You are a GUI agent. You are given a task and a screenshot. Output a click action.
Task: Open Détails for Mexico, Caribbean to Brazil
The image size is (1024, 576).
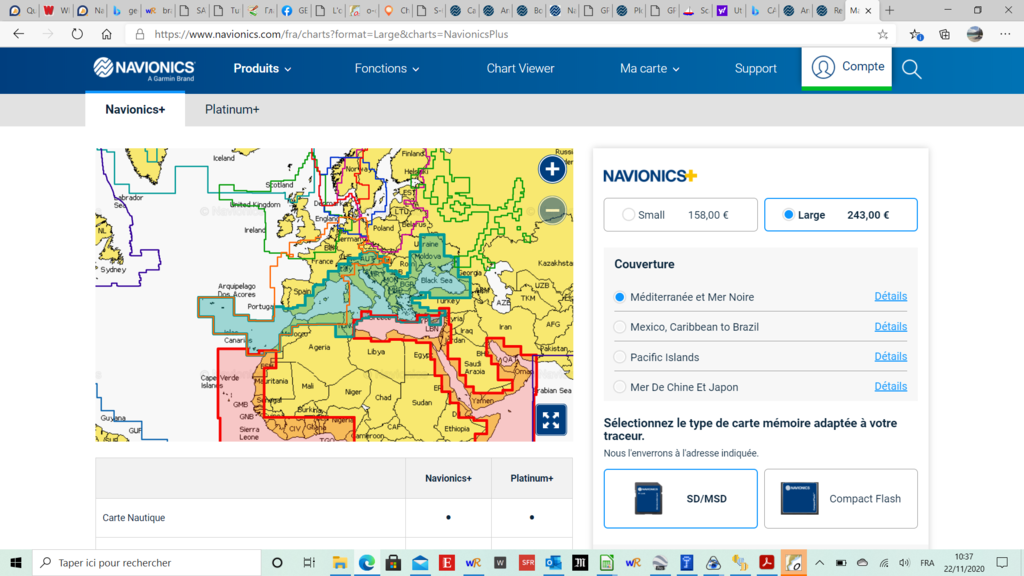(891, 327)
